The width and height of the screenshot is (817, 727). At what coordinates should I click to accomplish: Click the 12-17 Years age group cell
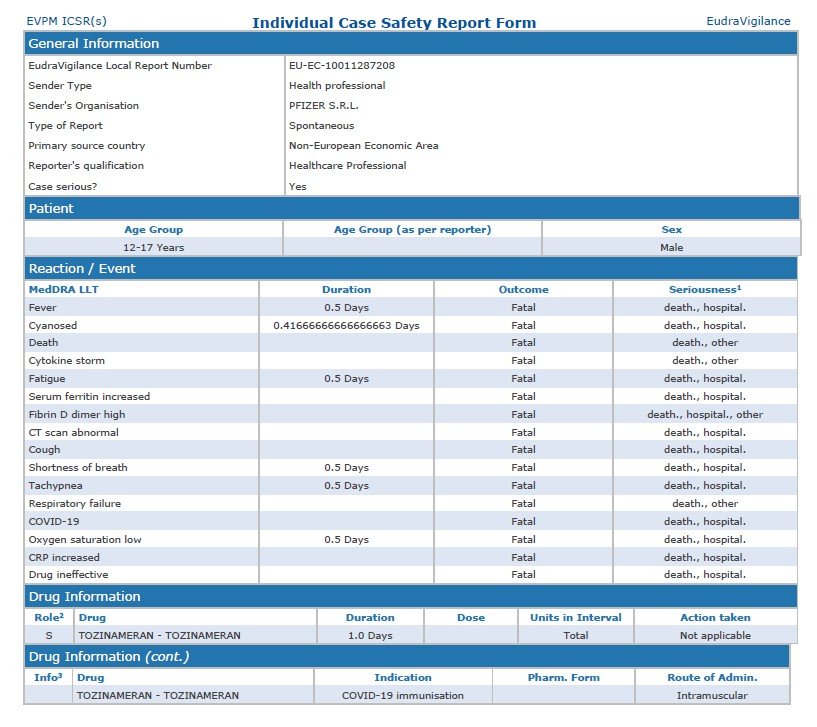tap(153, 247)
